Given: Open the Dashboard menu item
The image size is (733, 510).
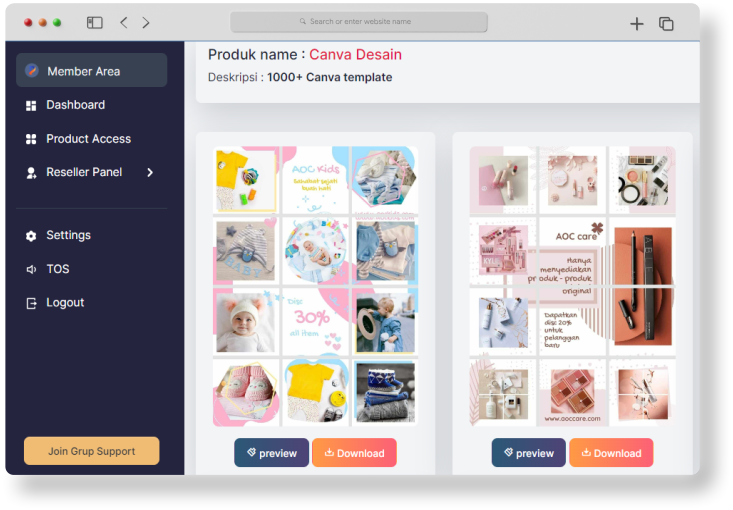Looking at the screenshot, I should point(75,105).
